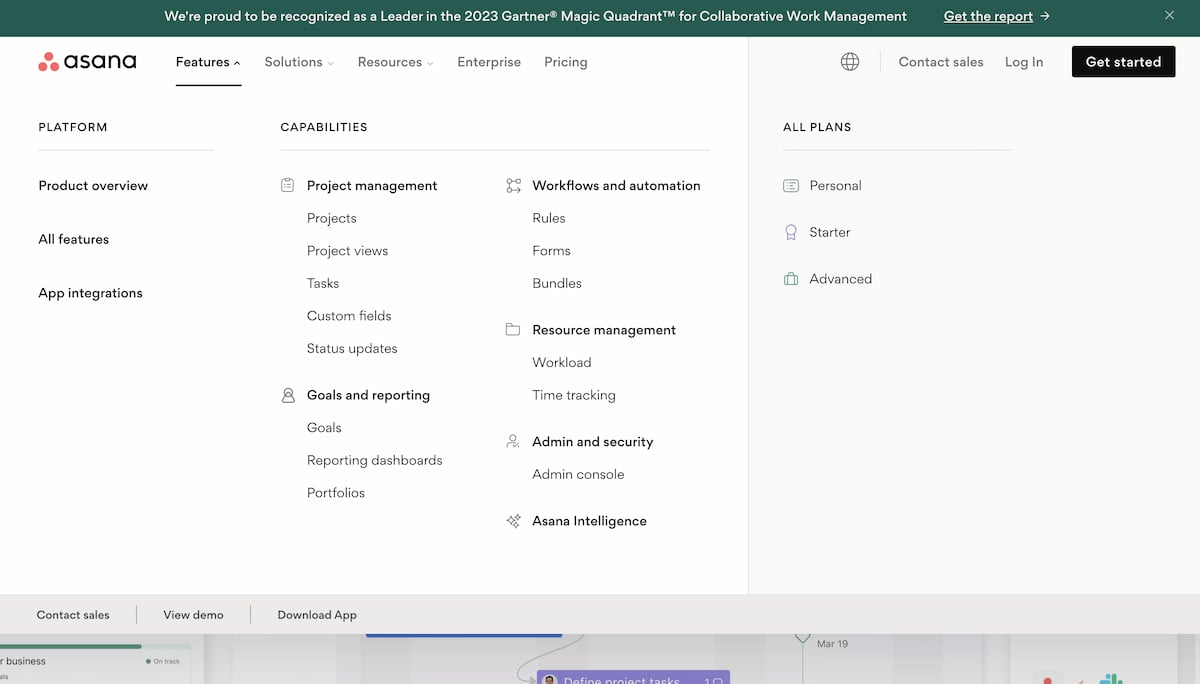The image size is (1200, 684).
Task: Select the Personal plan icon
Action: [789, 185]
